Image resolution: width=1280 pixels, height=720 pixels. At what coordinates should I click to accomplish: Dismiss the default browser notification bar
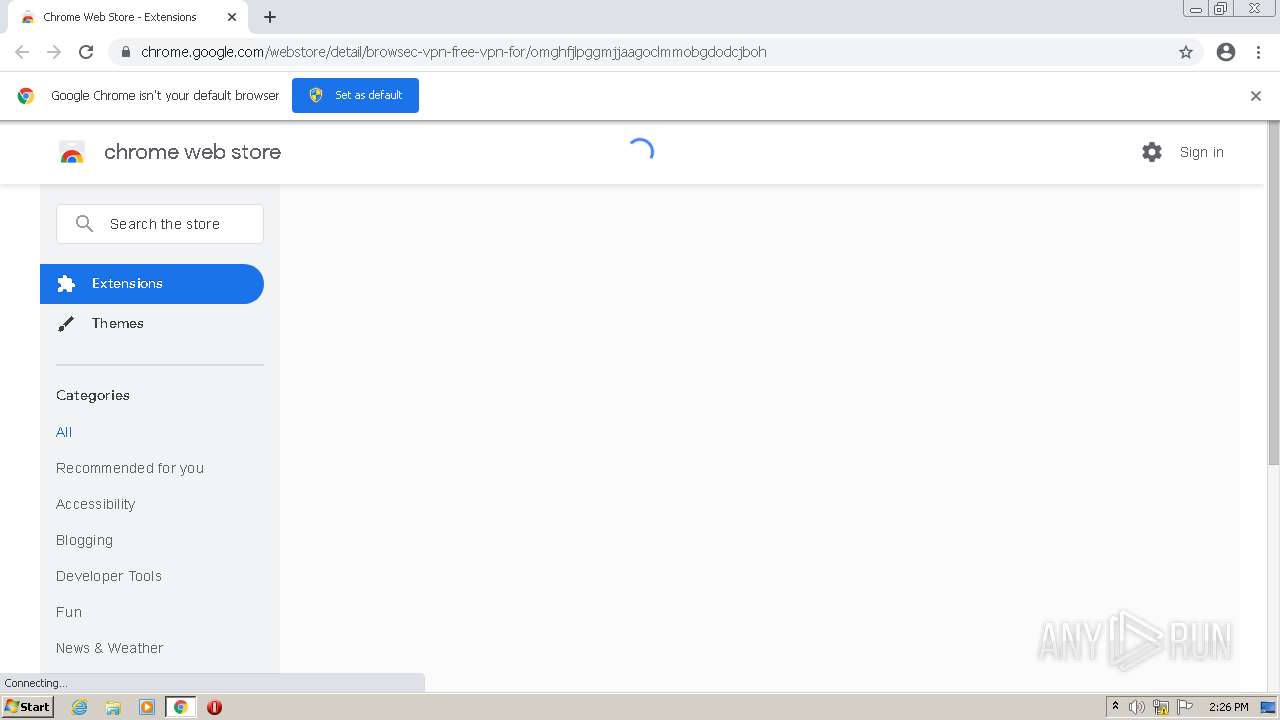[1256, 96]
